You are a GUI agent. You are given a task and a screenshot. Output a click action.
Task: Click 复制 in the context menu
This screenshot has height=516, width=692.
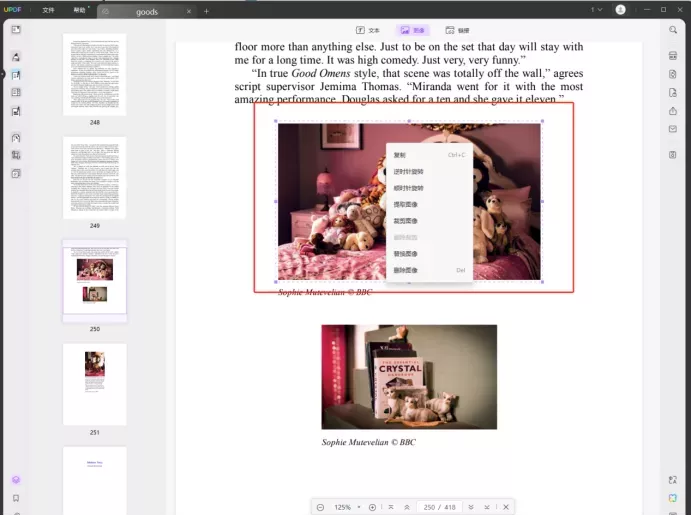(400, 155)
